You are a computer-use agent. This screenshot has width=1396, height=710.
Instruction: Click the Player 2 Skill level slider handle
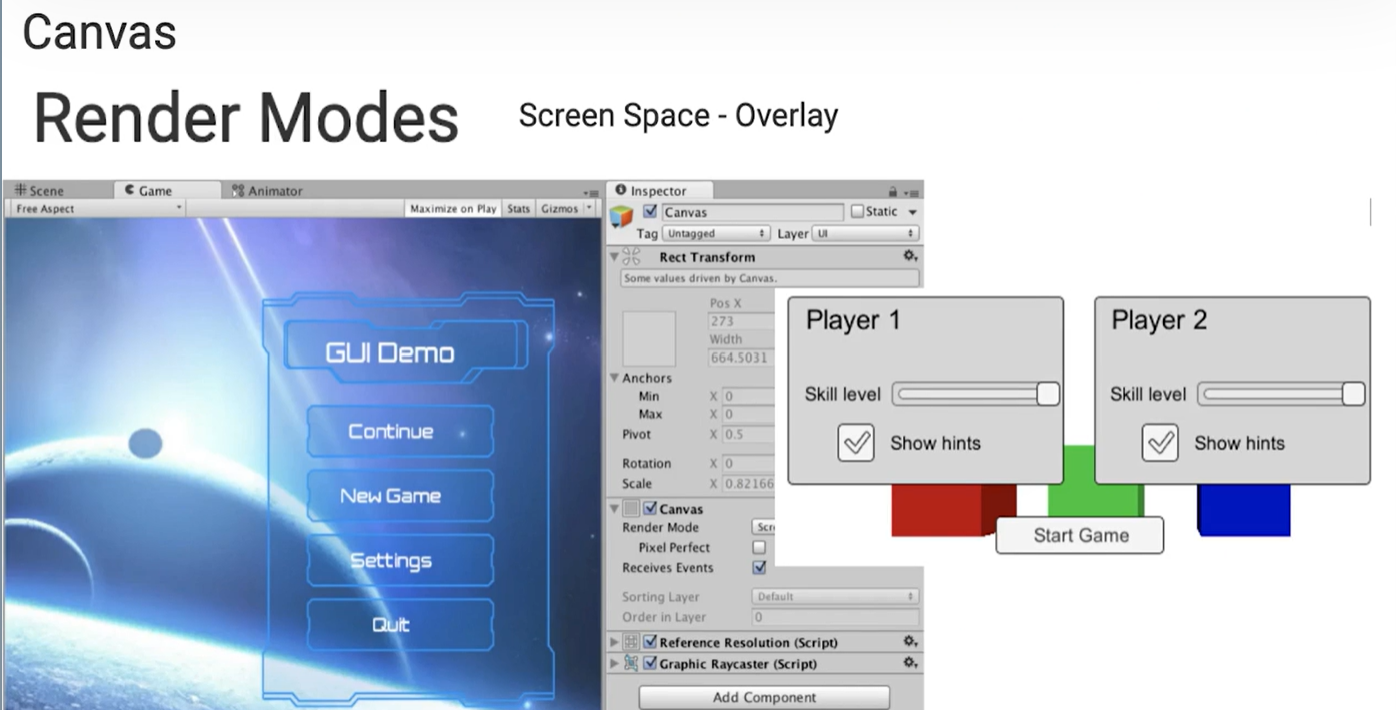pos(1352,394)
